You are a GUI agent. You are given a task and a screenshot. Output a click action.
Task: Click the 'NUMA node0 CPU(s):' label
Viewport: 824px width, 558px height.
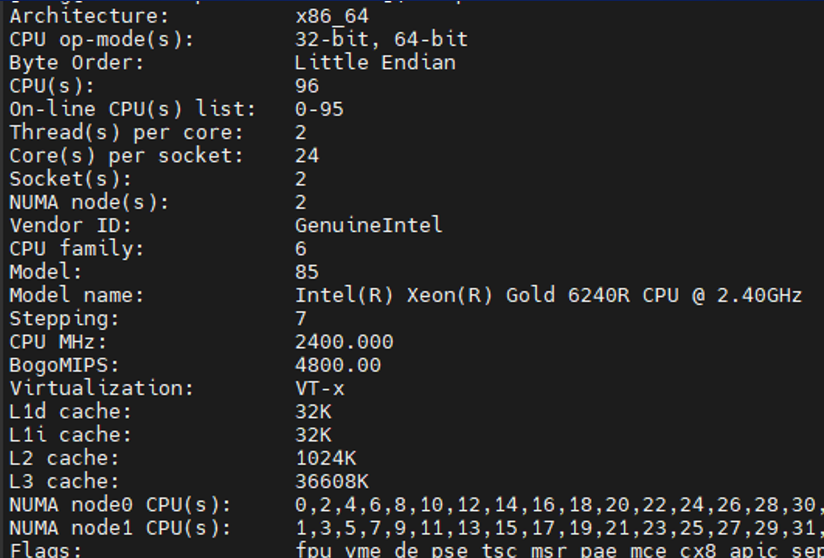[x=120, y=504]
